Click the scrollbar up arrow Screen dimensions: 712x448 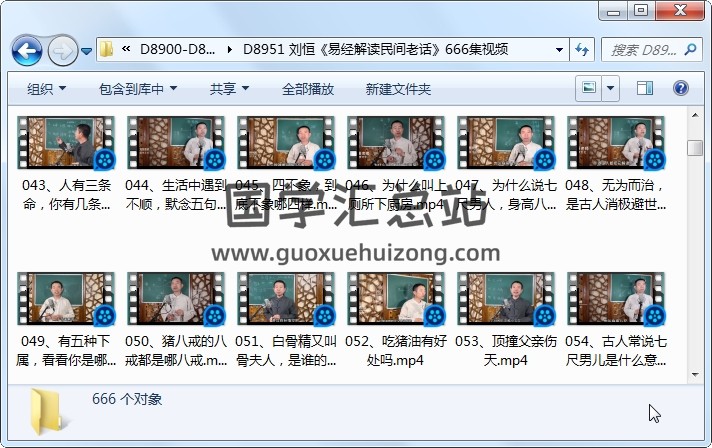pos(695,115)
